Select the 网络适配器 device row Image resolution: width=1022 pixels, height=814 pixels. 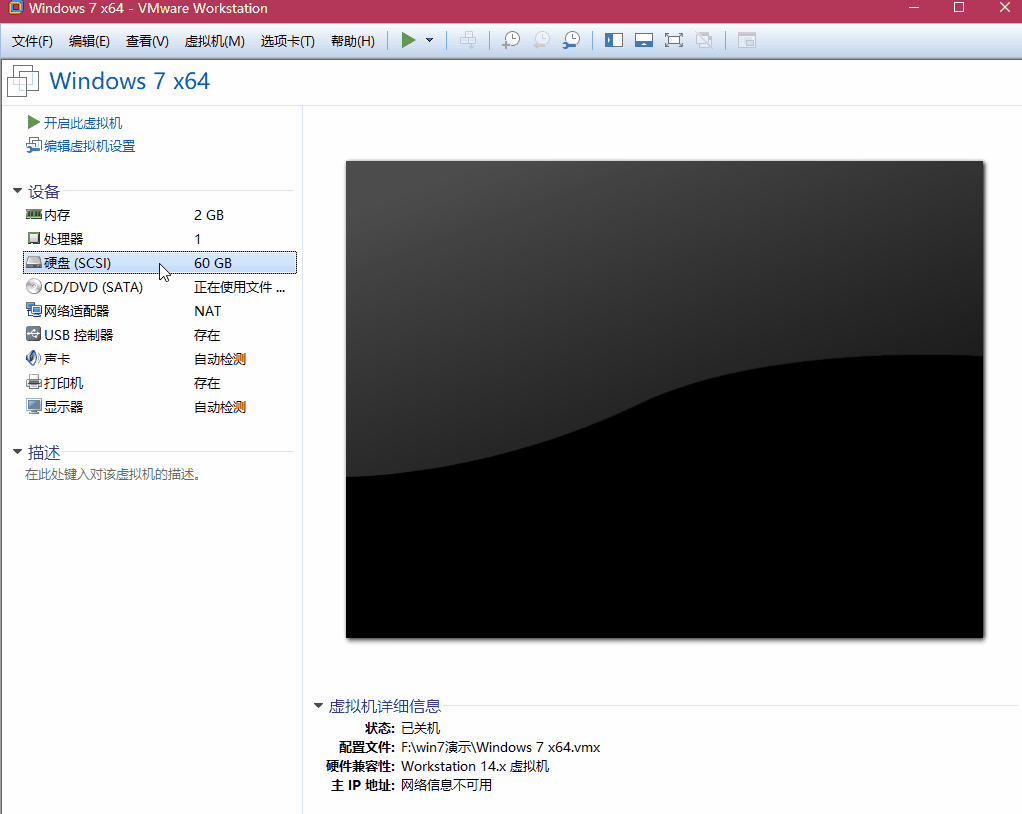tap(160, 311)
